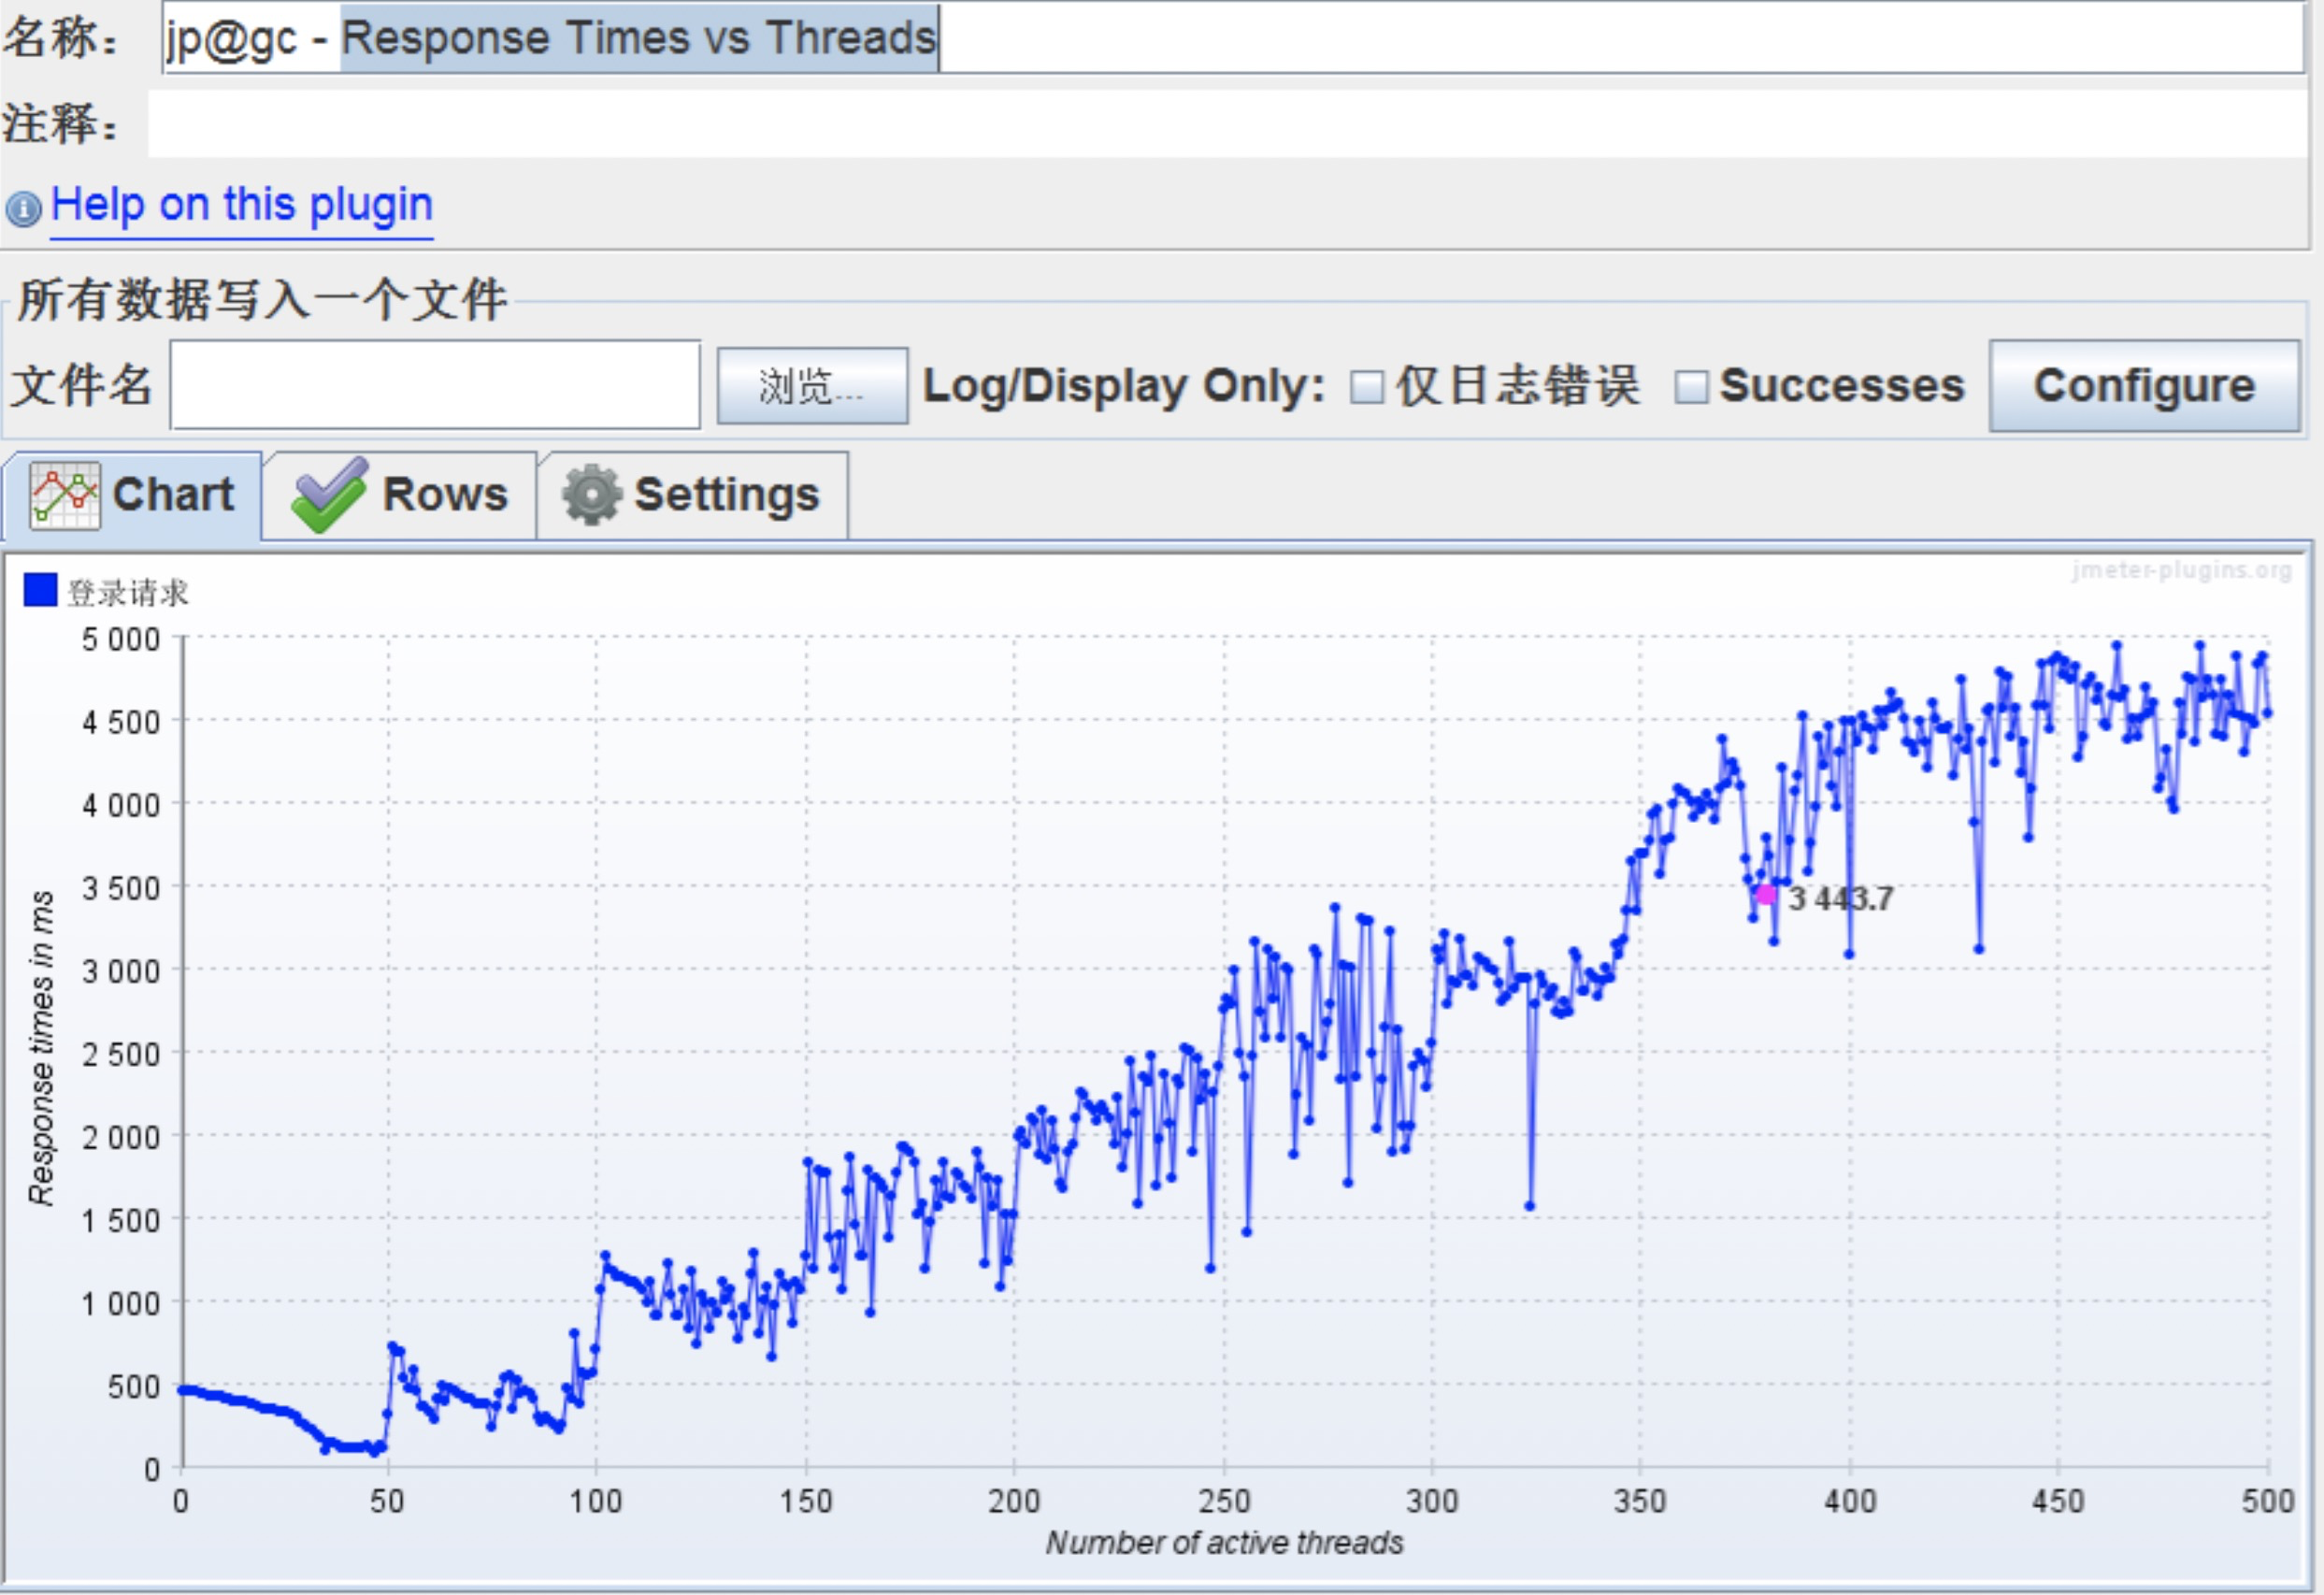This screenshot has width=2324, height=1595.
Task: Open the jmeter-plugins.org watermark link
Action: point(2180,570)
